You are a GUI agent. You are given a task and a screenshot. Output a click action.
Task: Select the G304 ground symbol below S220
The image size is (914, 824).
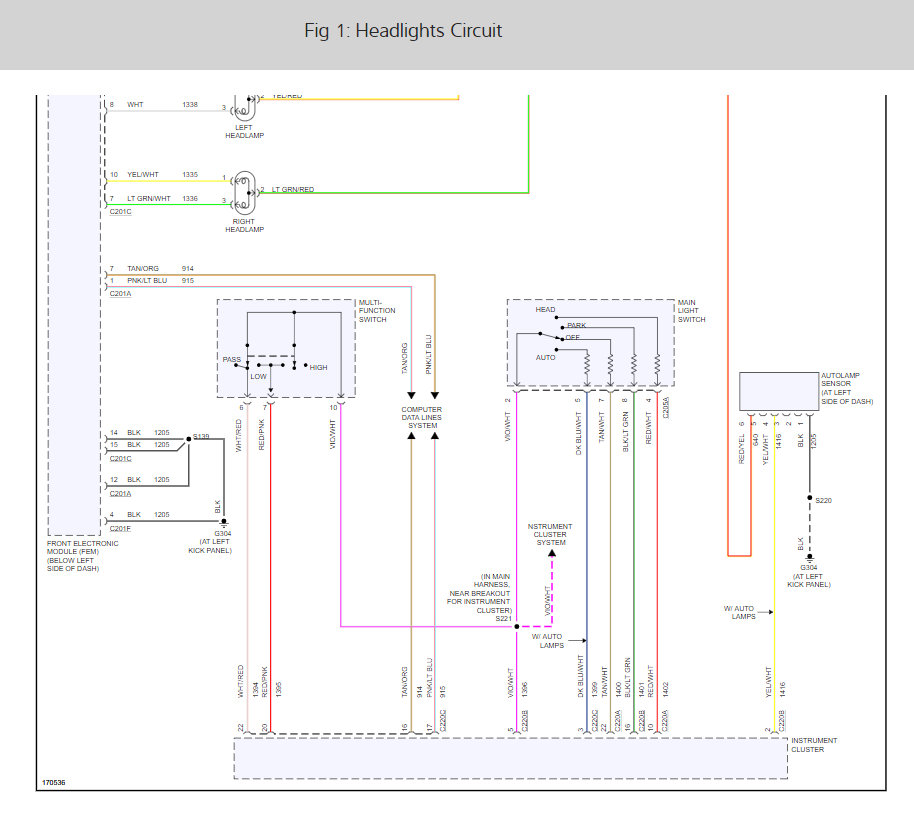click(810, 558)
